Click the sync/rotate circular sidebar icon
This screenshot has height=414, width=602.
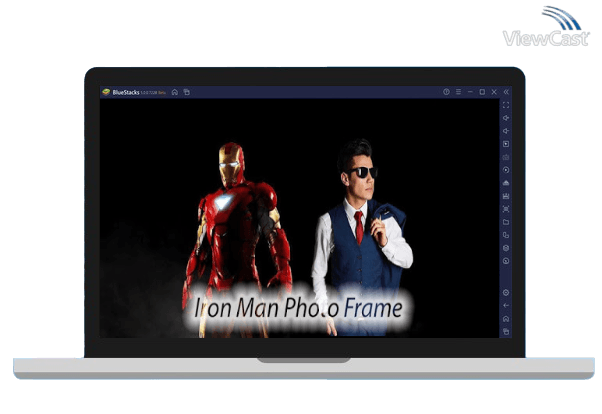[x=506, y=170]
